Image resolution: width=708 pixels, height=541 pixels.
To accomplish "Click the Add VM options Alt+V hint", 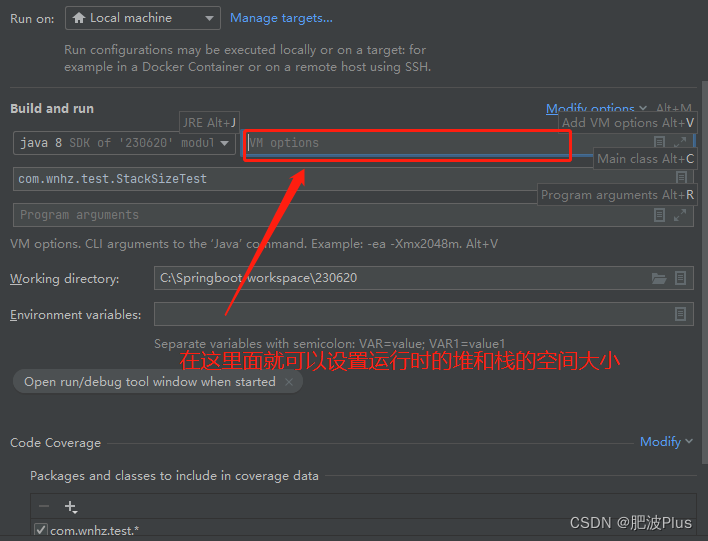I will pyautogui.click(x=628, y=123).
